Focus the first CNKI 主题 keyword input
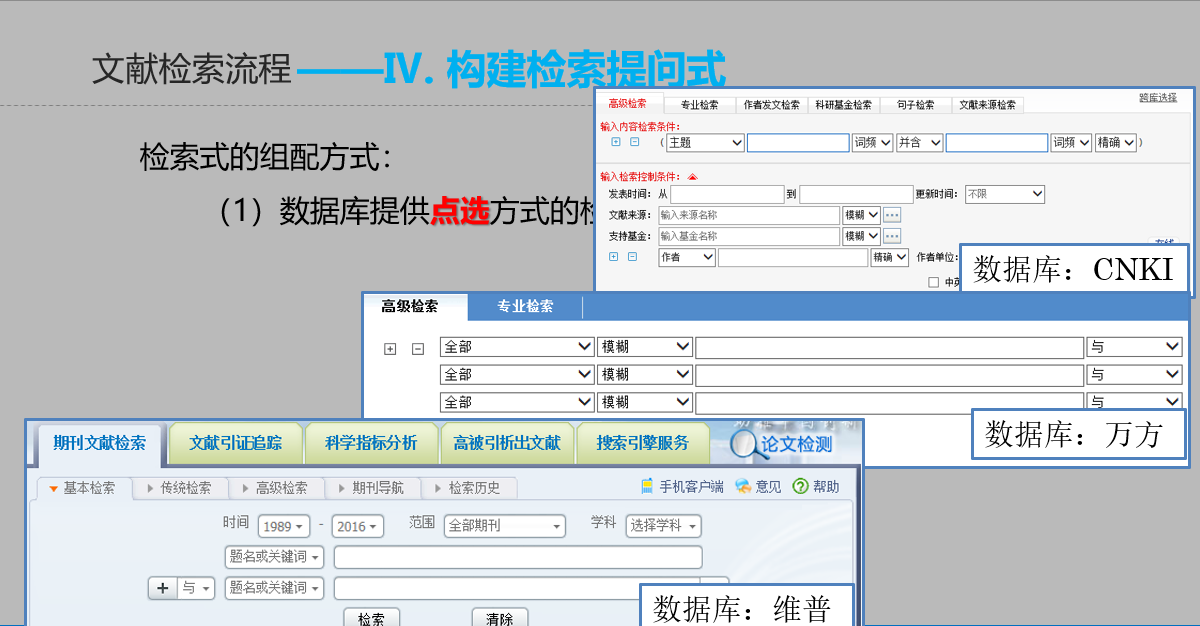Image resolution: width=1200 pixels, height=626 pixels. [798, 143]
